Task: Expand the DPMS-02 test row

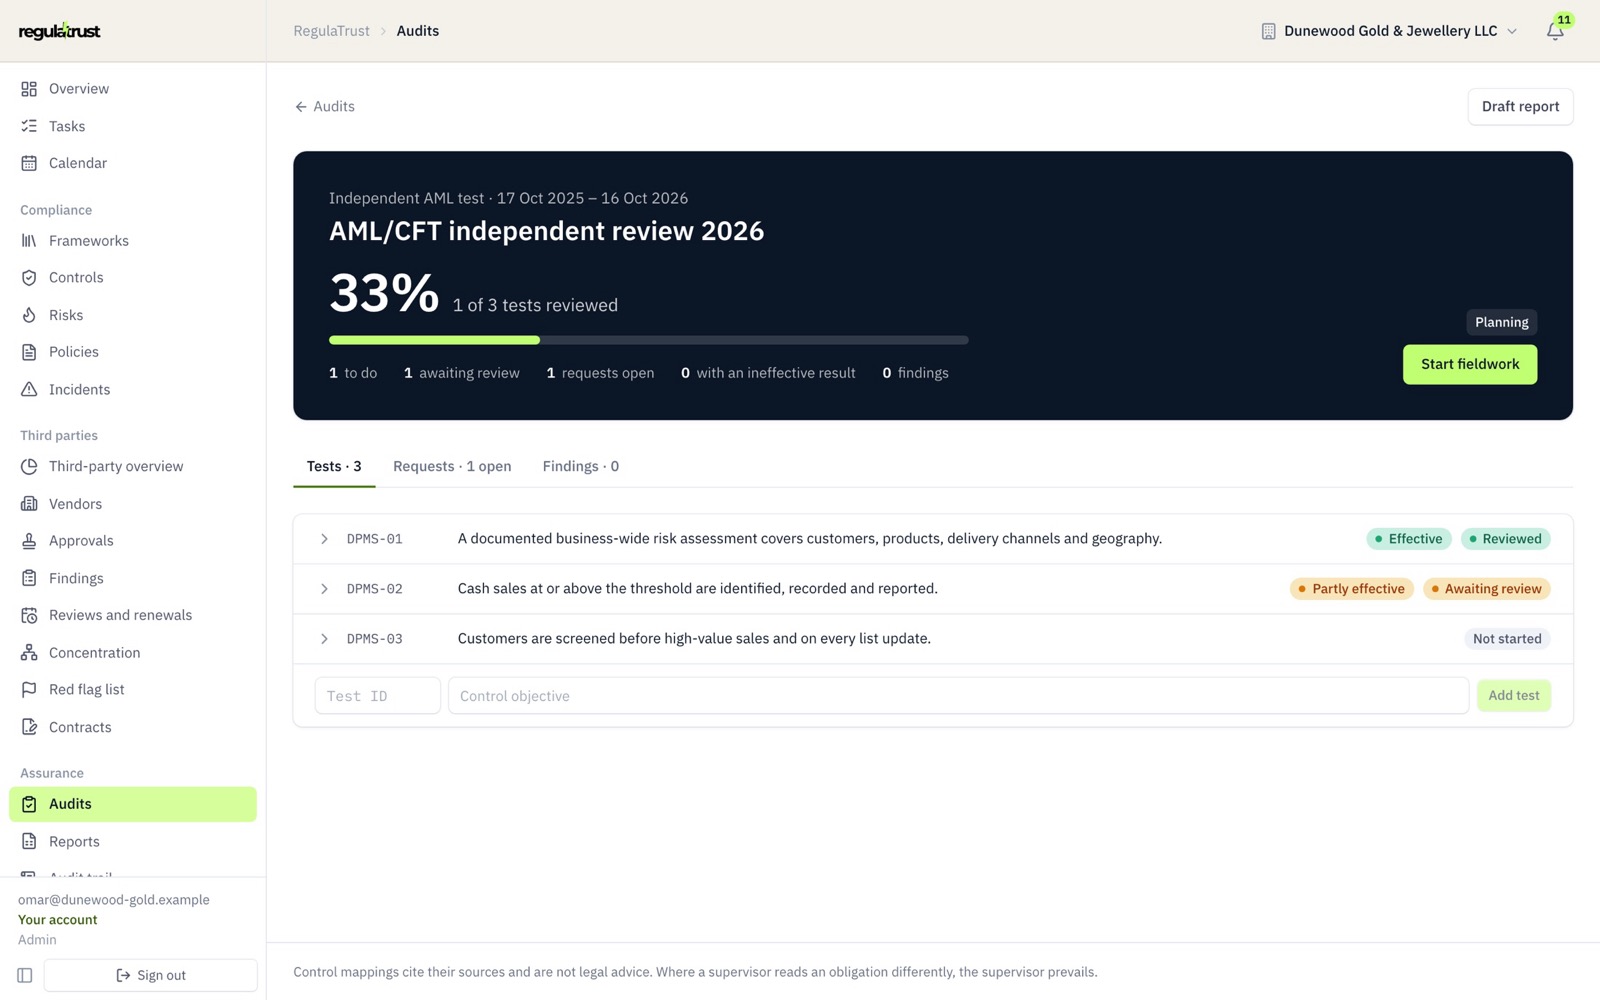Action: pyautogui.click(x=324, y=589)
